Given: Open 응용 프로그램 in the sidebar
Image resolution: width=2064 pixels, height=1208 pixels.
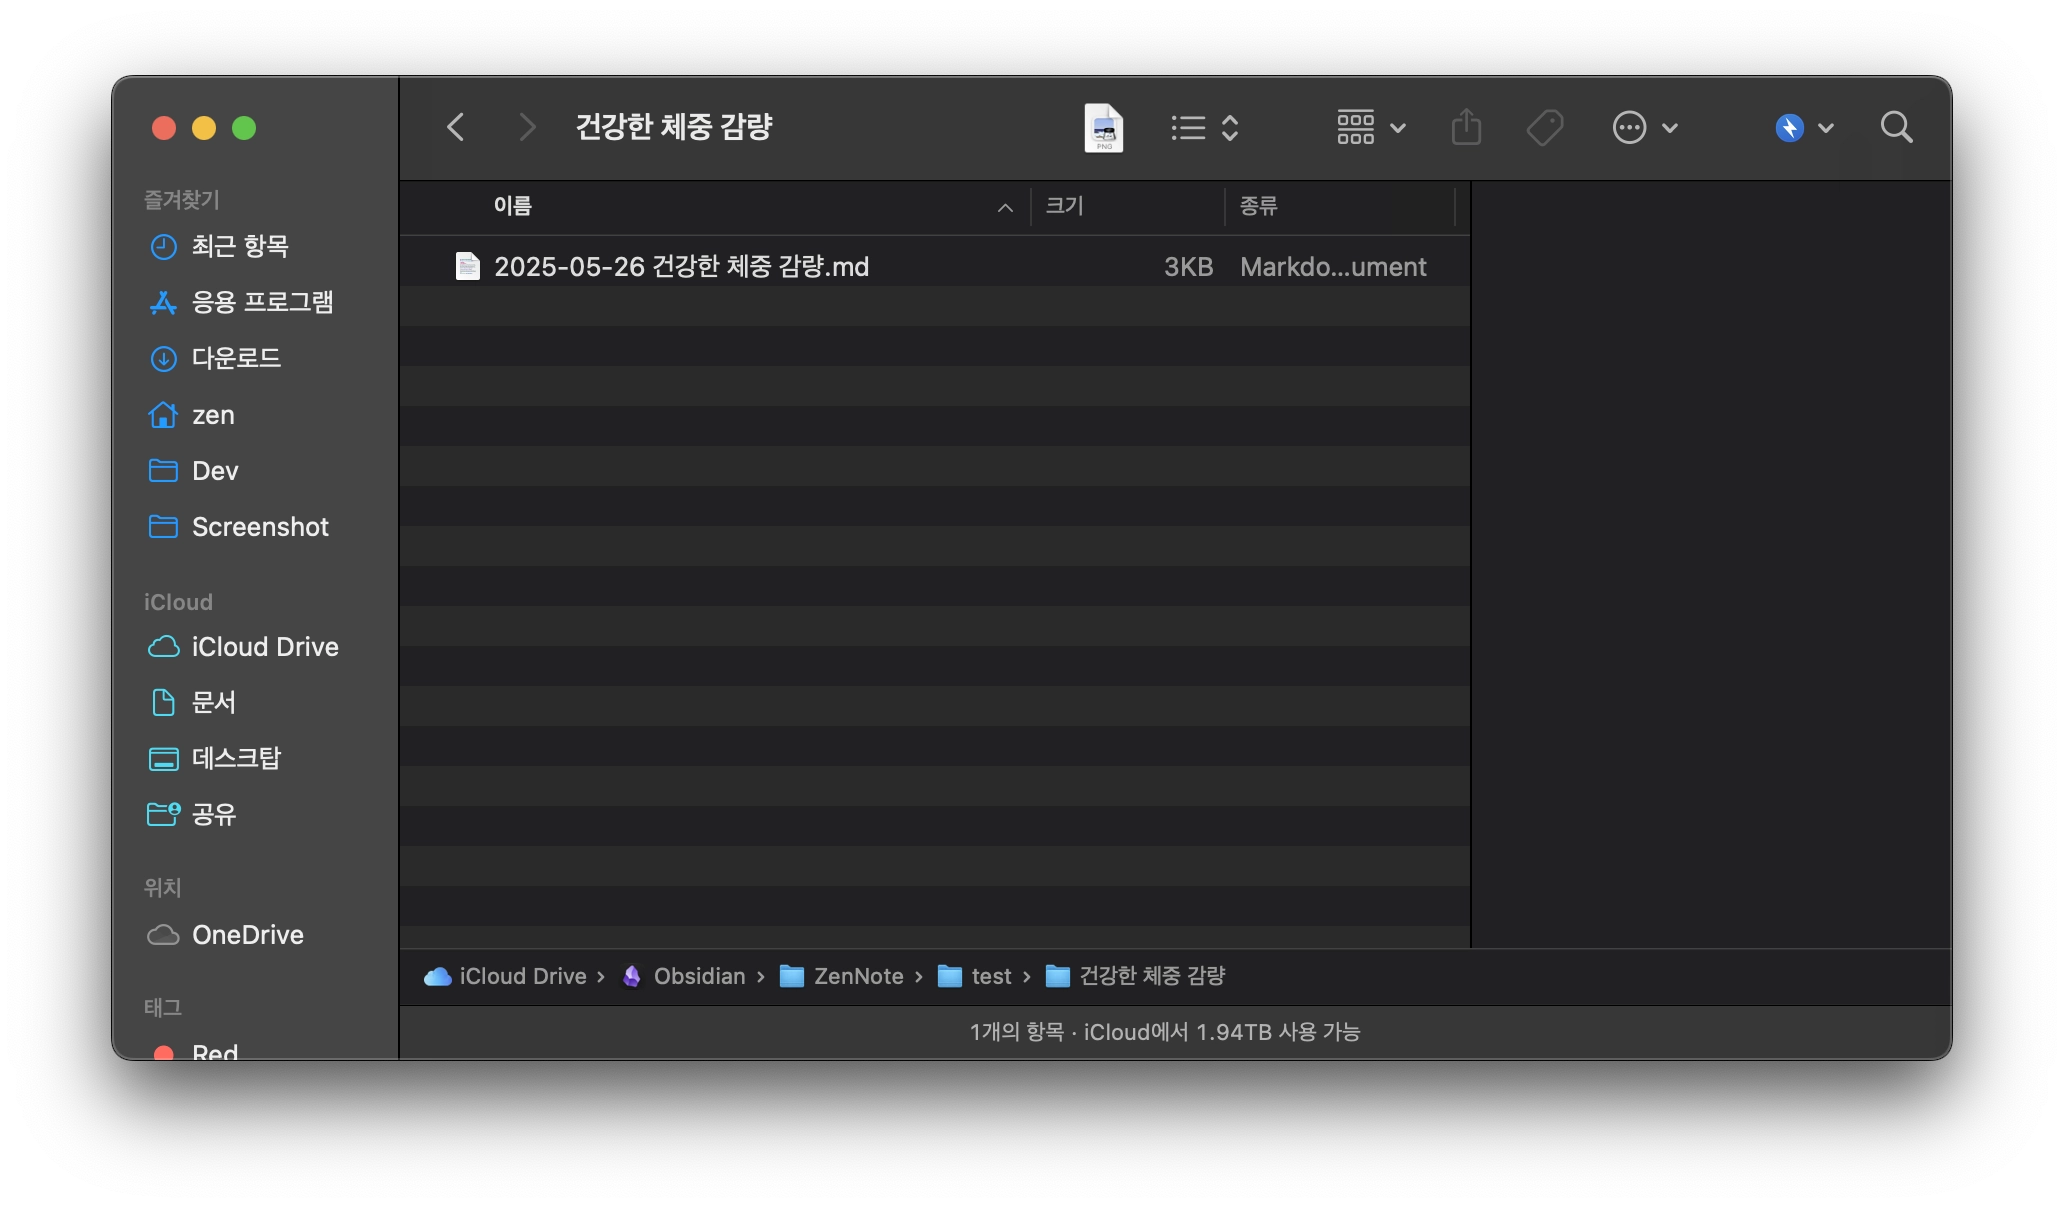Looking at the screenshot, I should tap(262, 302).
